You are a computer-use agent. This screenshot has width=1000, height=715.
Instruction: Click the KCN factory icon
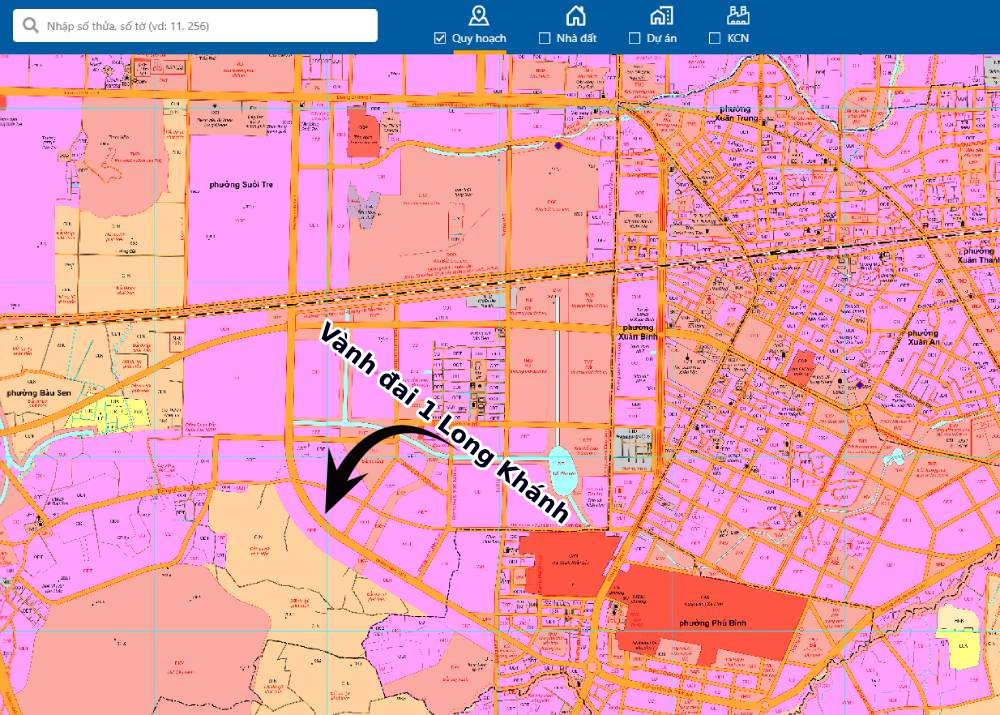[x=739, y=15]
